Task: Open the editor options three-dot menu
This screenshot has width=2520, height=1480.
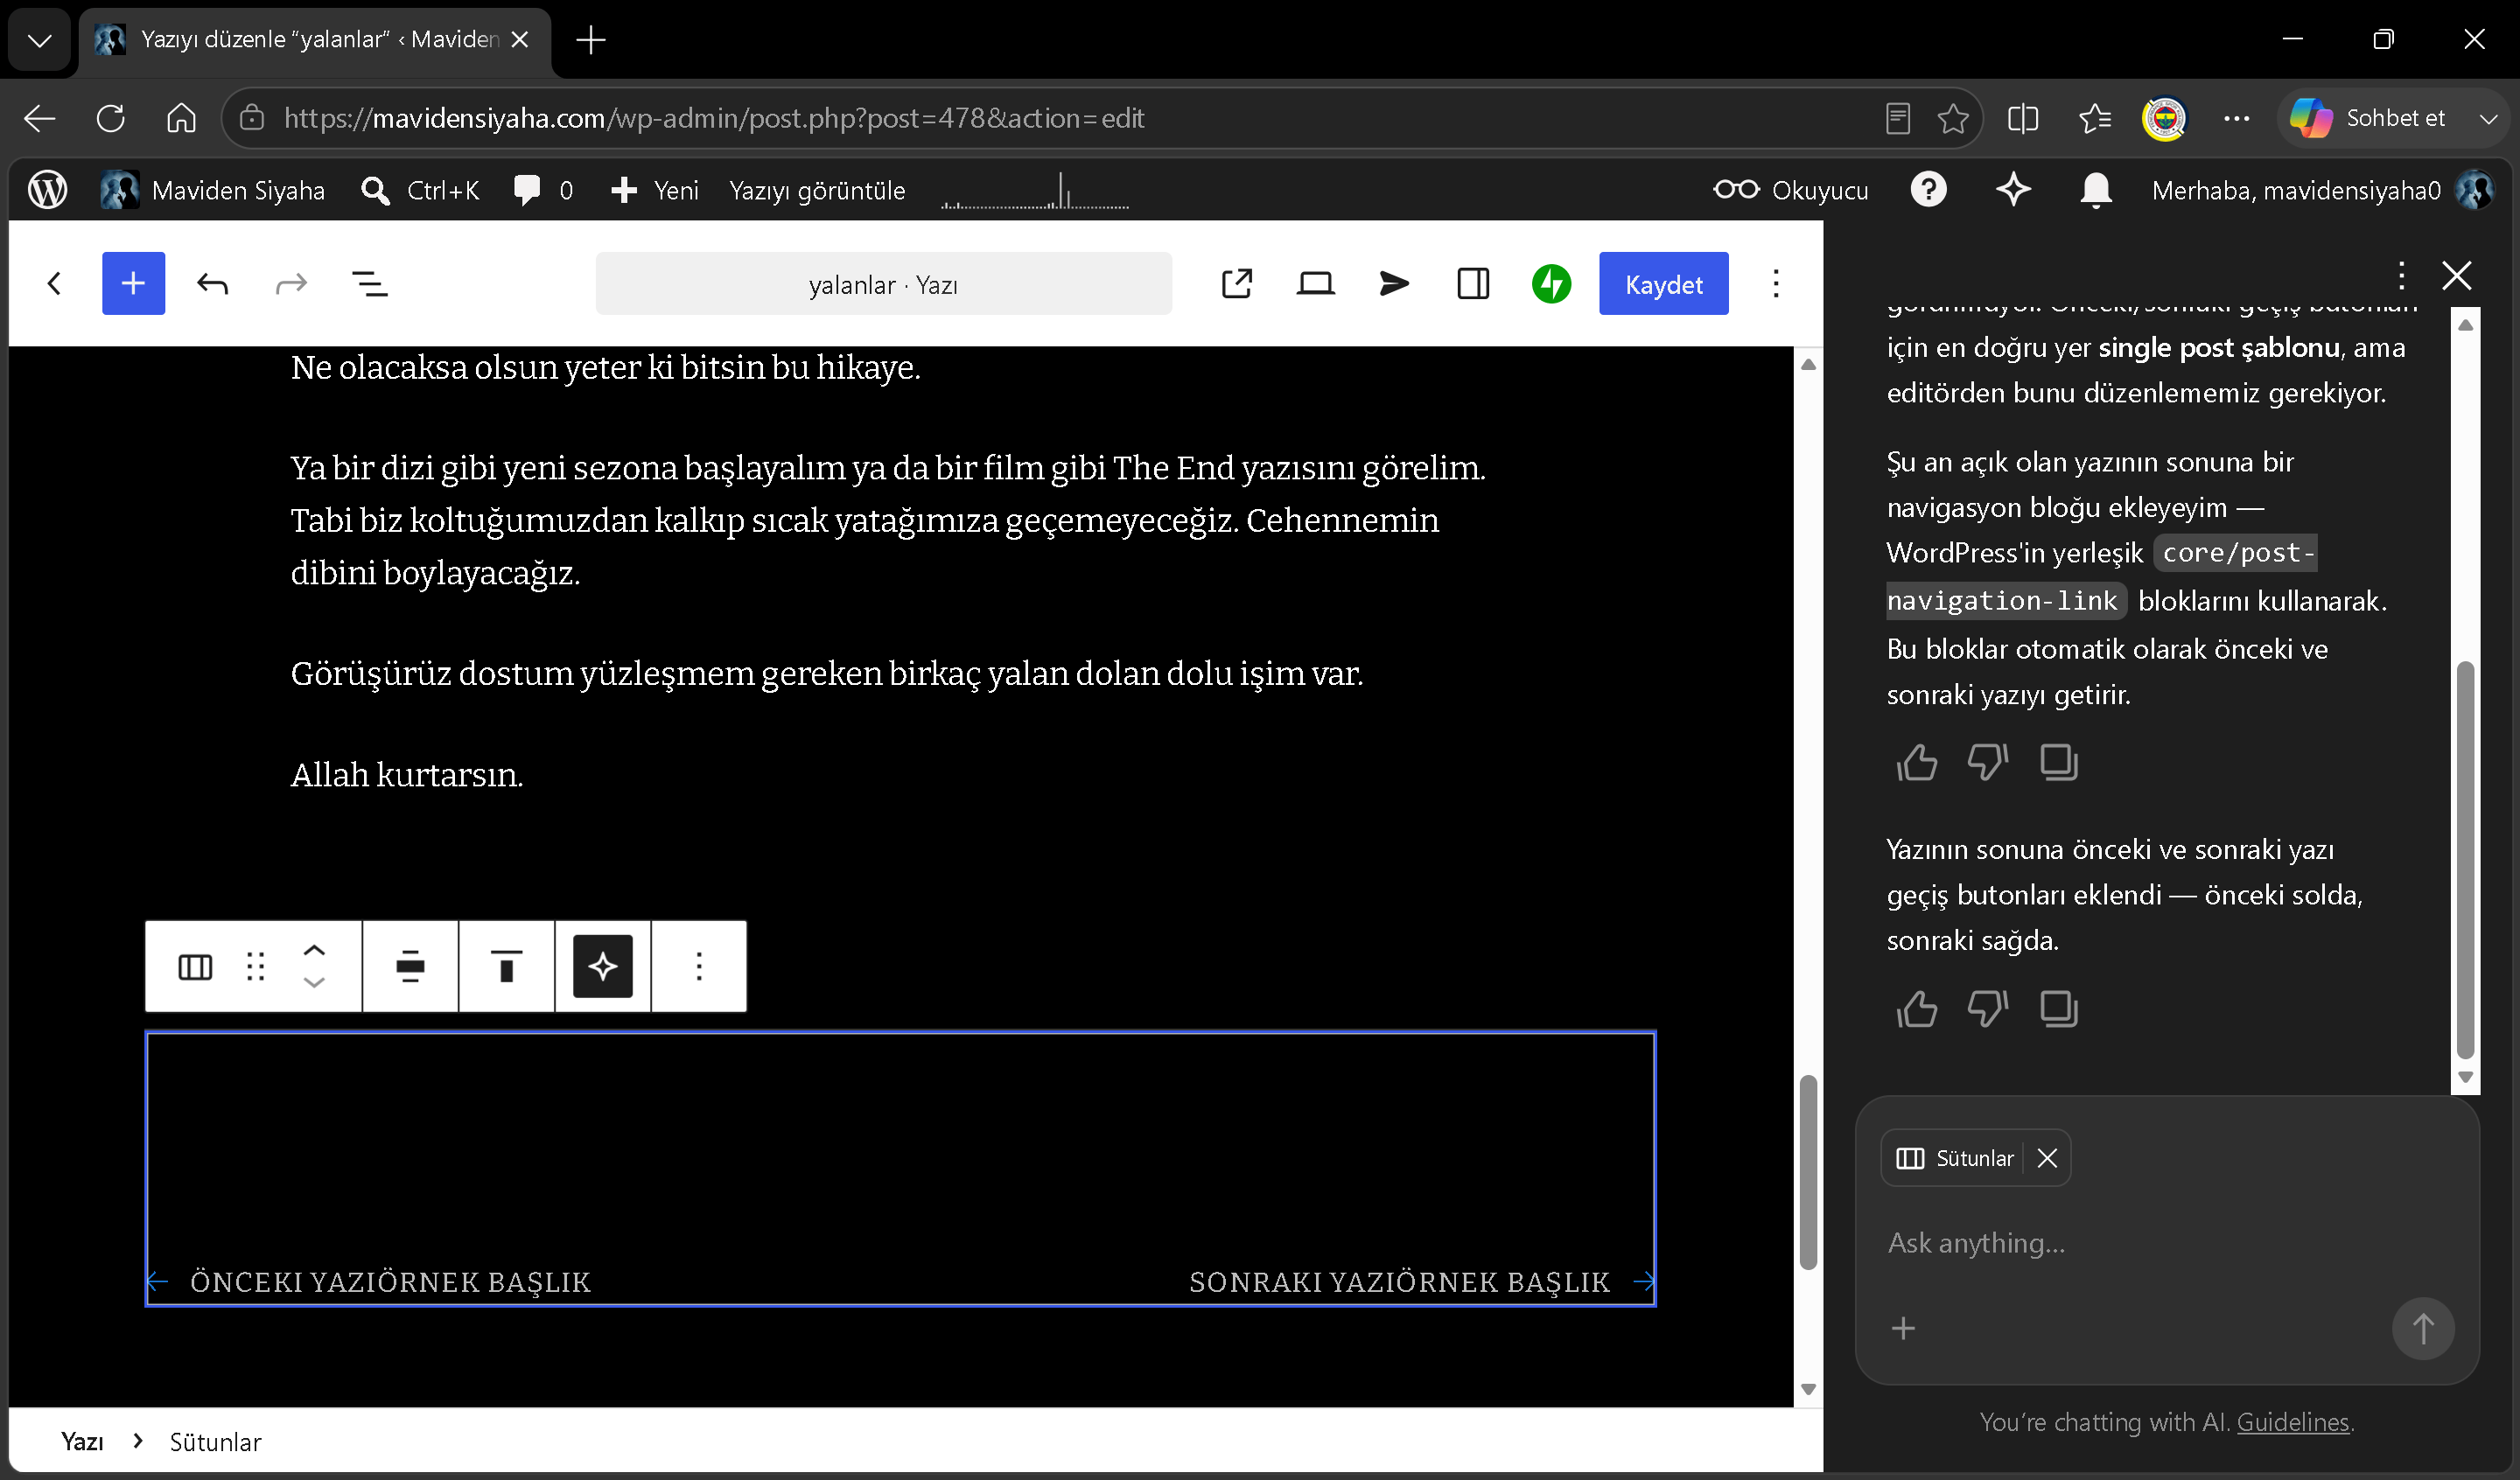Action: [x=1775, y=284]
